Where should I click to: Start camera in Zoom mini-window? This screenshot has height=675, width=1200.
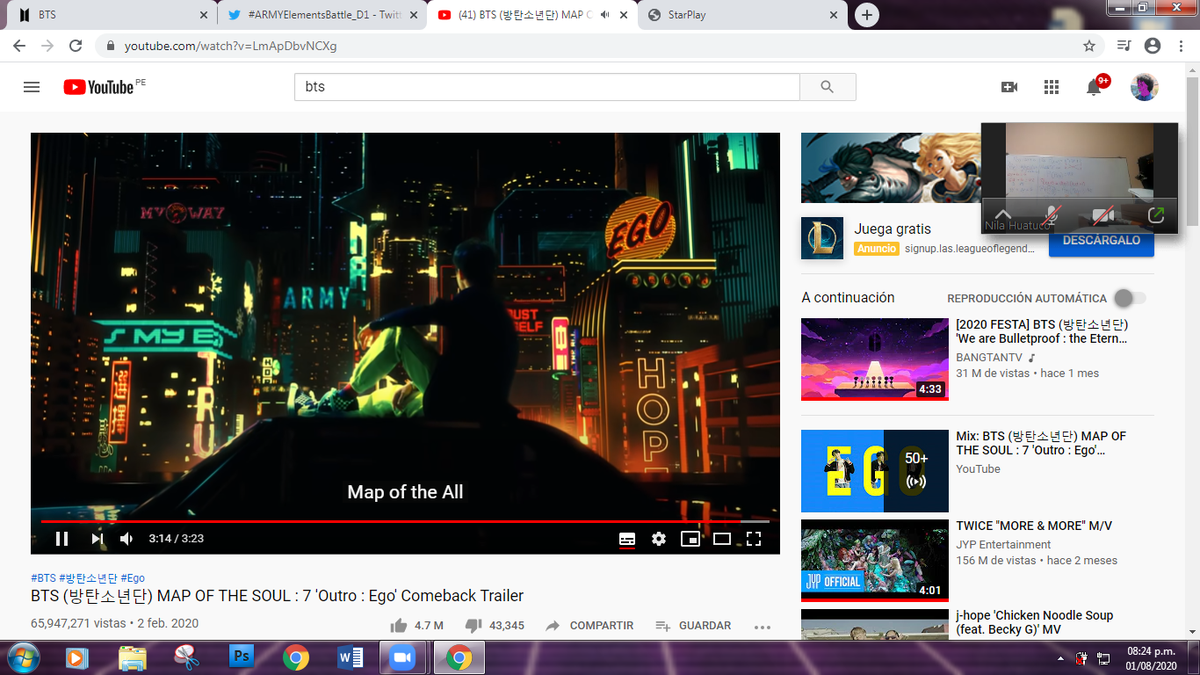[x=1103, y=214]
